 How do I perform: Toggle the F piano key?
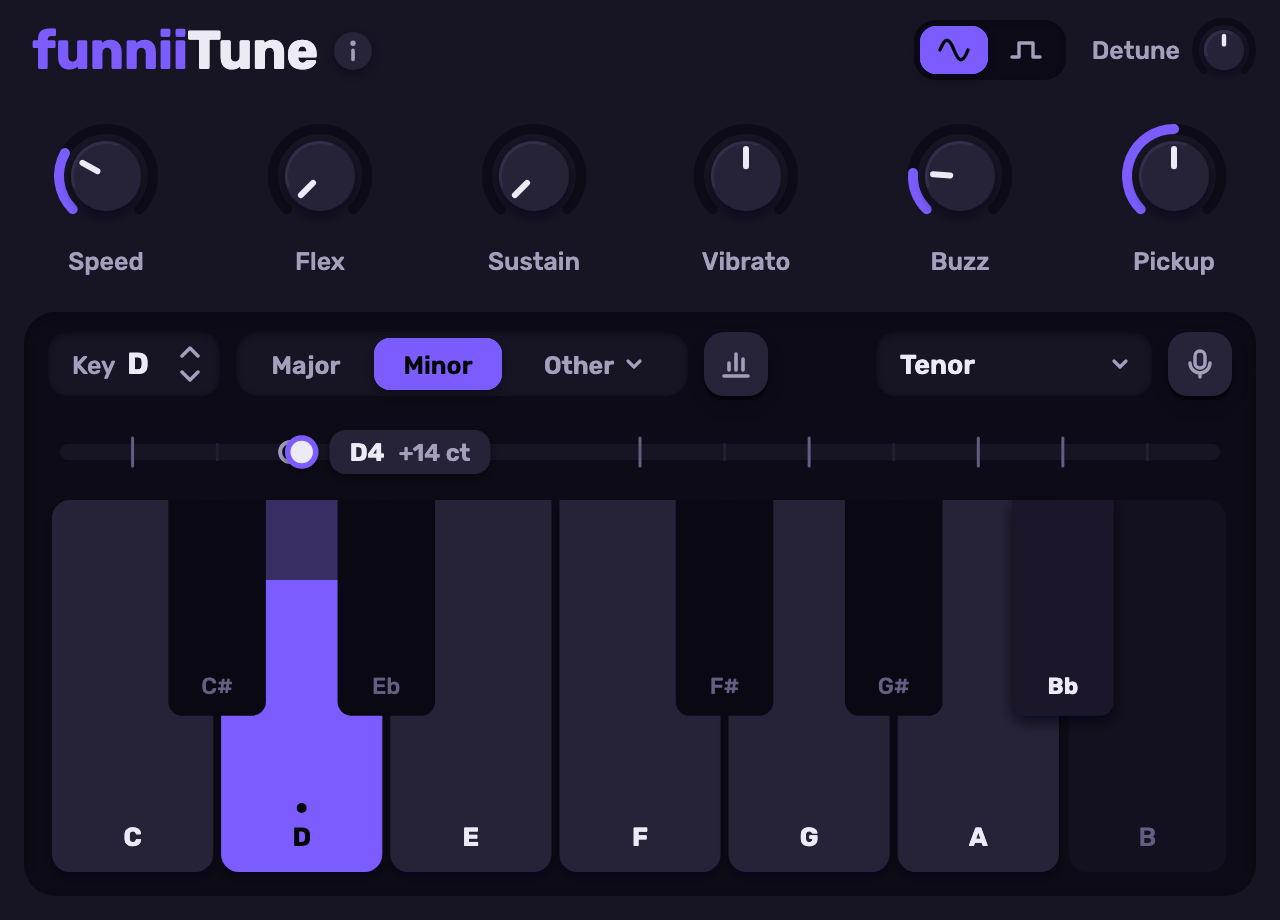point(640,790)
